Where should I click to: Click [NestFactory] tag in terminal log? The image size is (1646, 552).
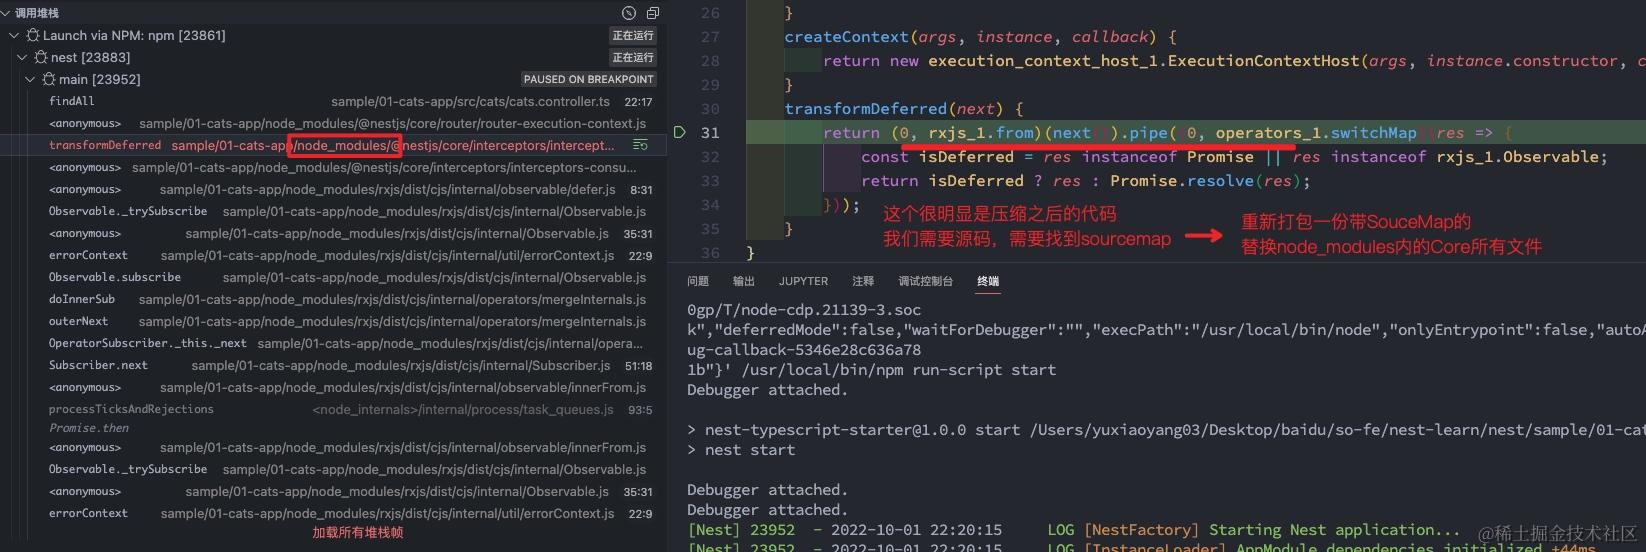tap(1141, 530)
